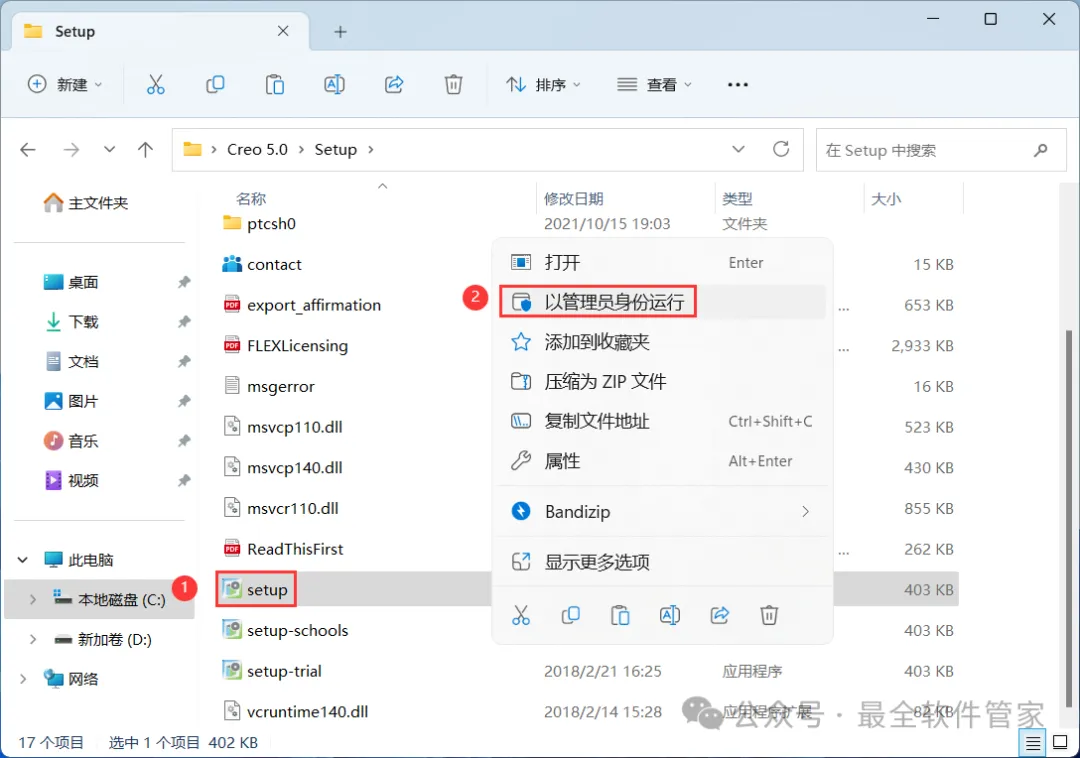Go back with the Back arrow
The image size is (1080, 758).
pos(28,149)
